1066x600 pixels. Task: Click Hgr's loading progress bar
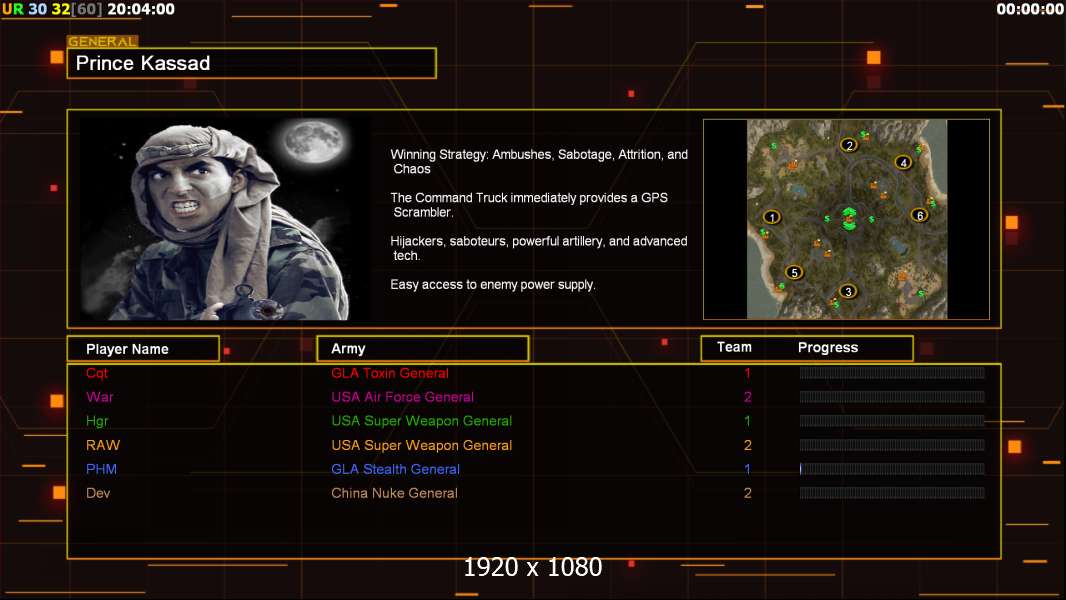[892, 421]
